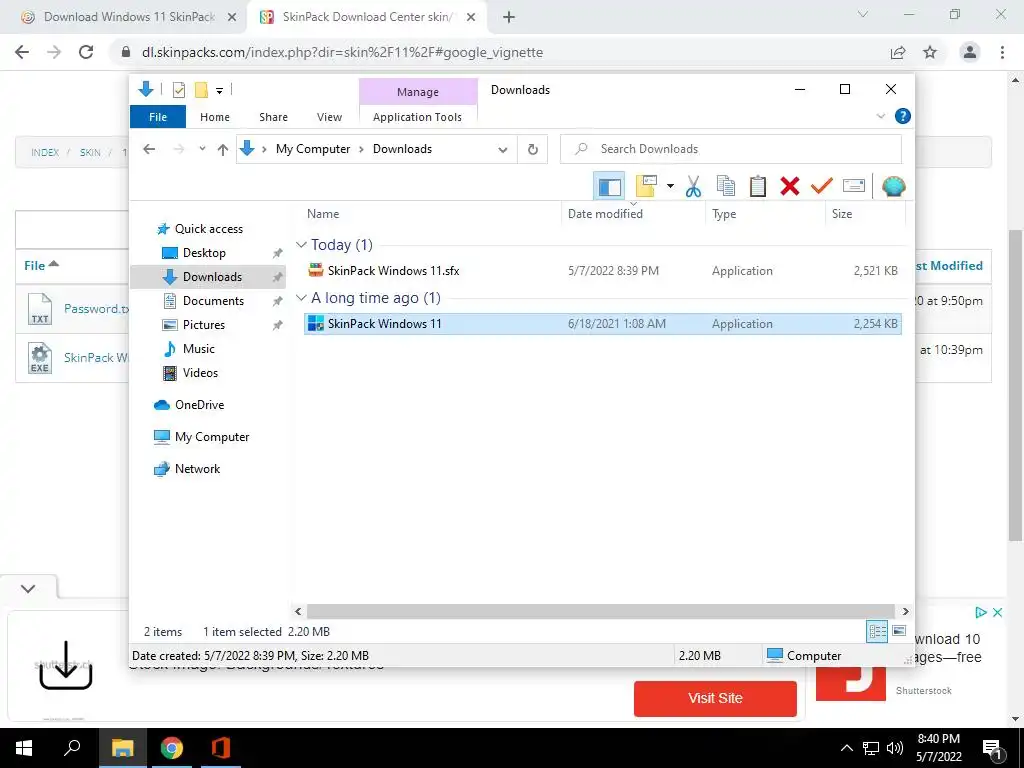
Task: Click horizontal scrollbar right arrow
Action: pos(905,611)
